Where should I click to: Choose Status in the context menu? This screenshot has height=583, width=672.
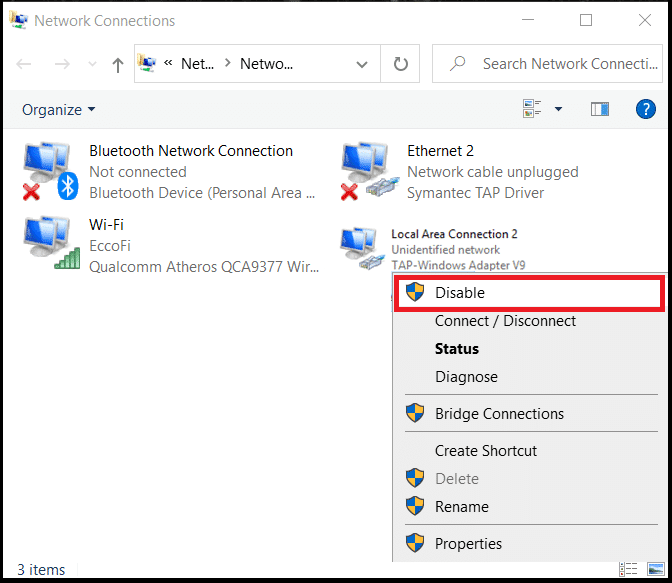point(529,349)
